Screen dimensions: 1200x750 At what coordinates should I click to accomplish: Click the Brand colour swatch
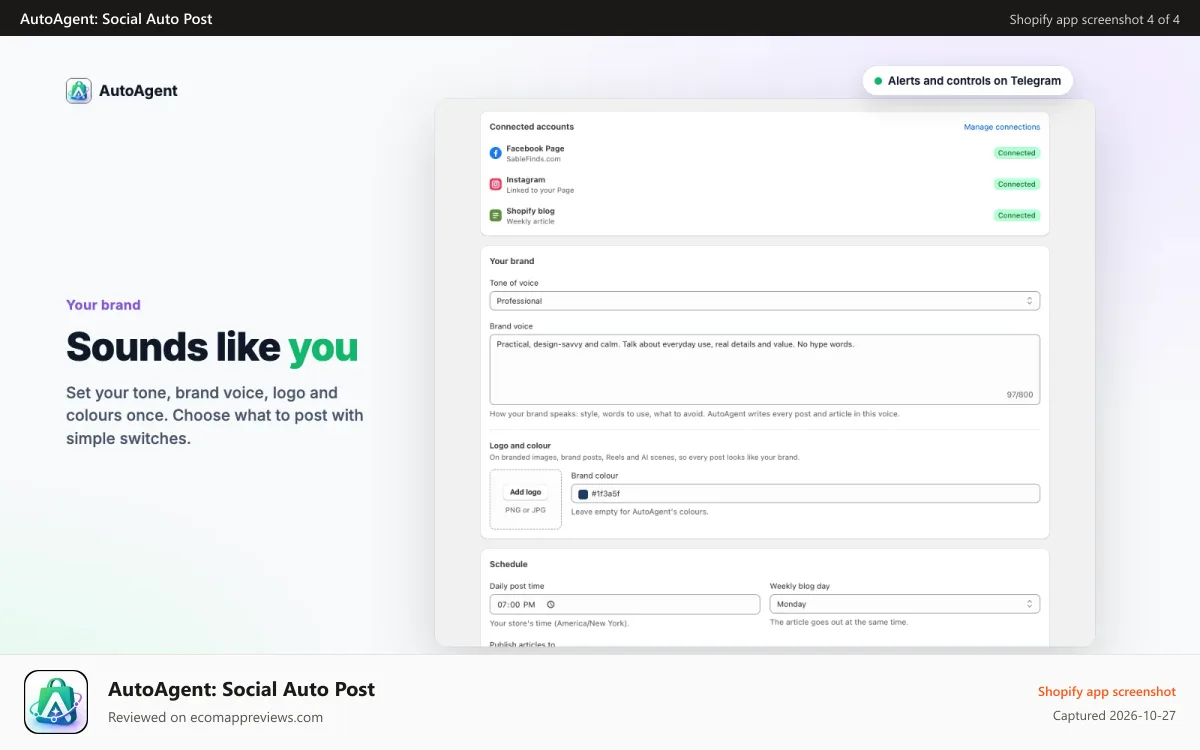click(583, 494)
